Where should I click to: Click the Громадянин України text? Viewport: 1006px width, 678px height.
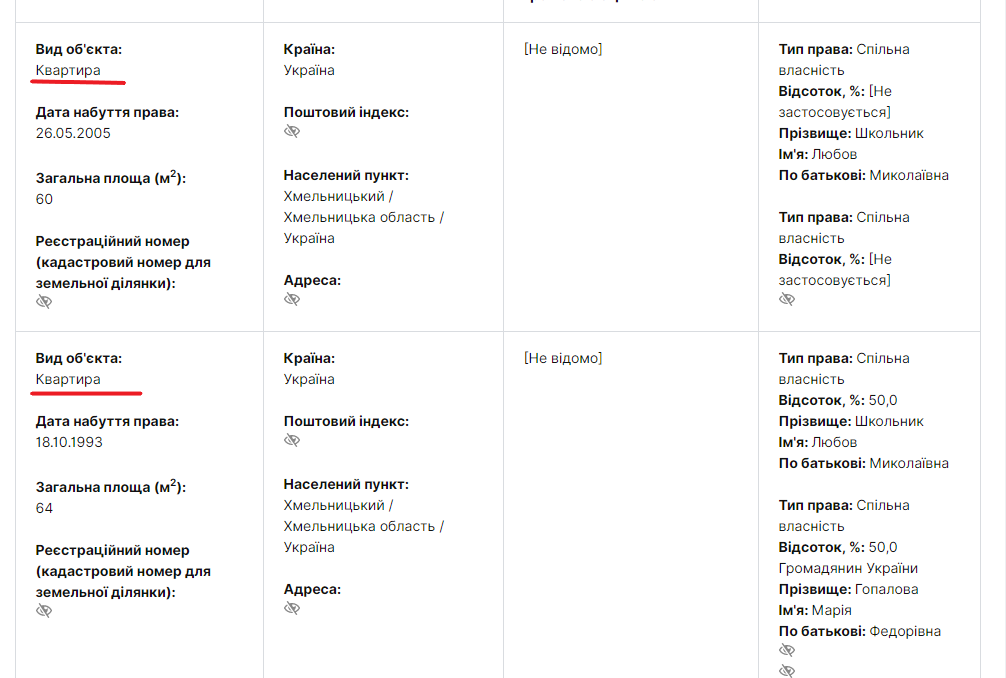tap(848, 568)
